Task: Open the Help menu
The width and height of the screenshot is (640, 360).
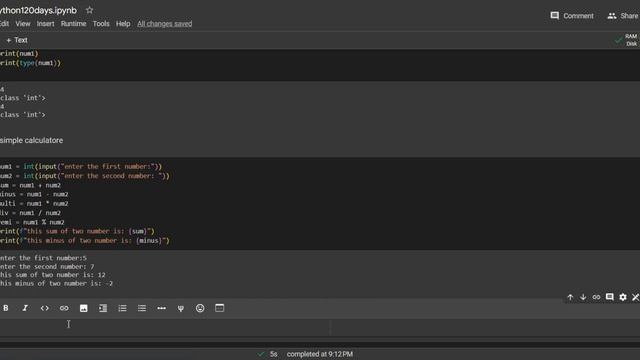Action: pos(123,24)
